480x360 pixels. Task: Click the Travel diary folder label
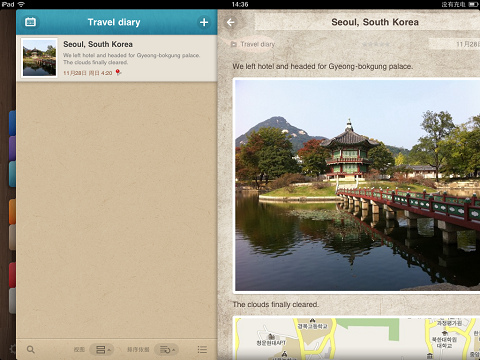point(258,44)
